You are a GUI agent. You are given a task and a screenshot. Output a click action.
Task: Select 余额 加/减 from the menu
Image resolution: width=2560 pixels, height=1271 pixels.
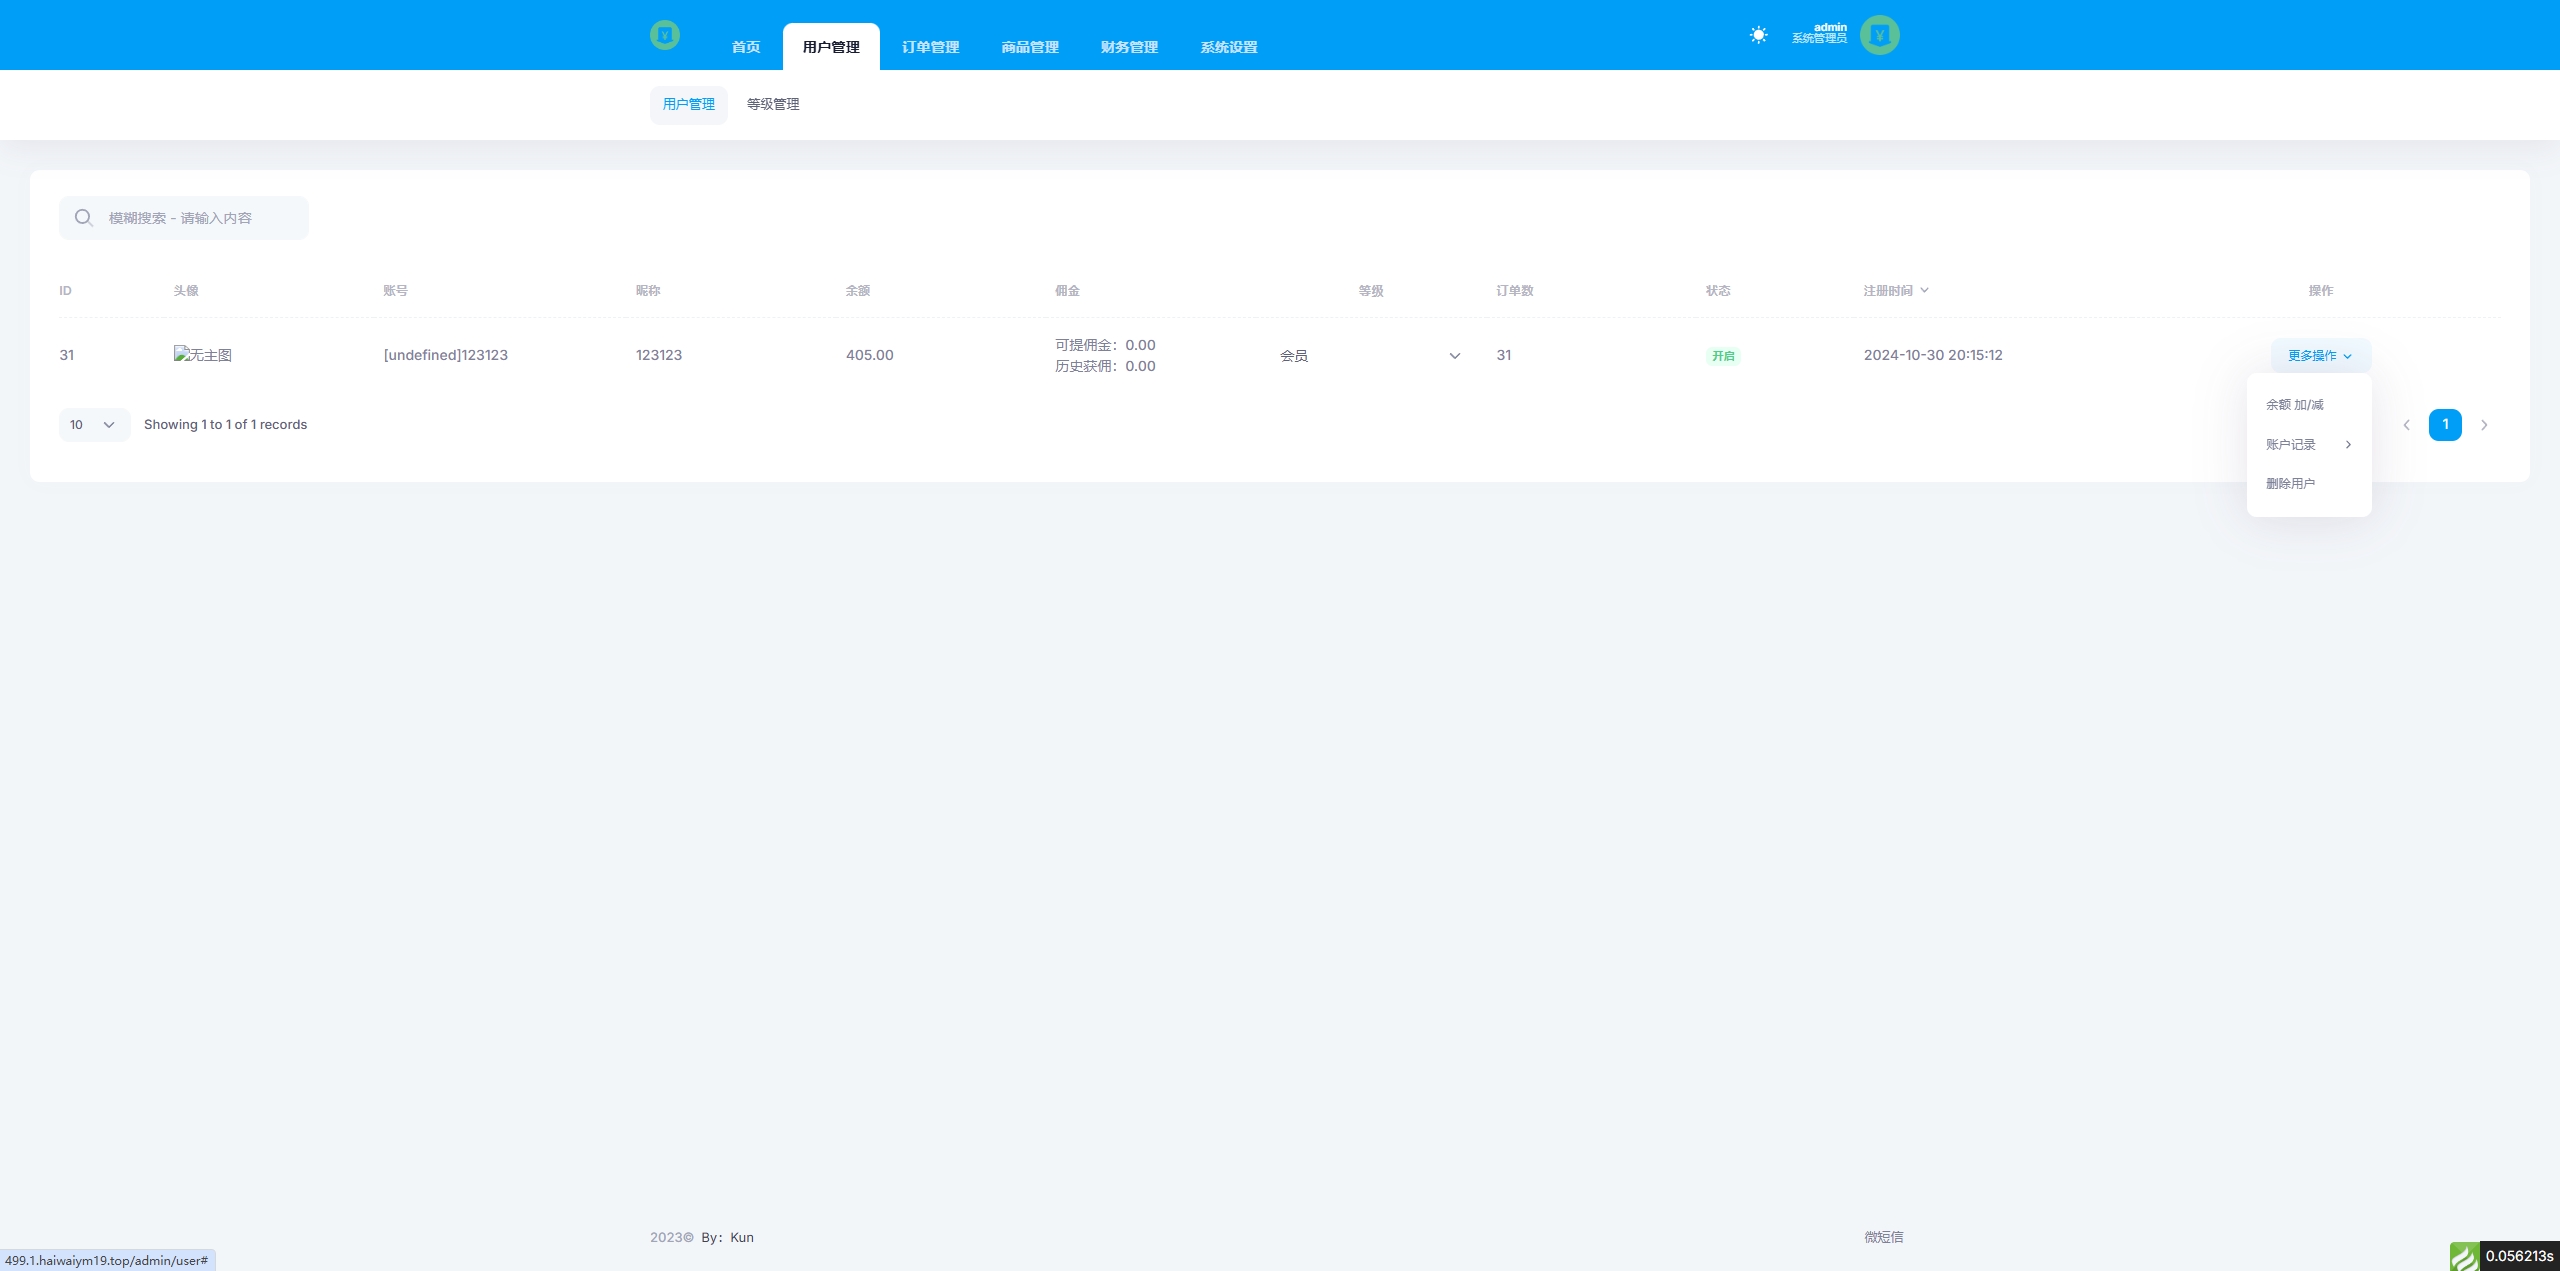(2295, 405)
